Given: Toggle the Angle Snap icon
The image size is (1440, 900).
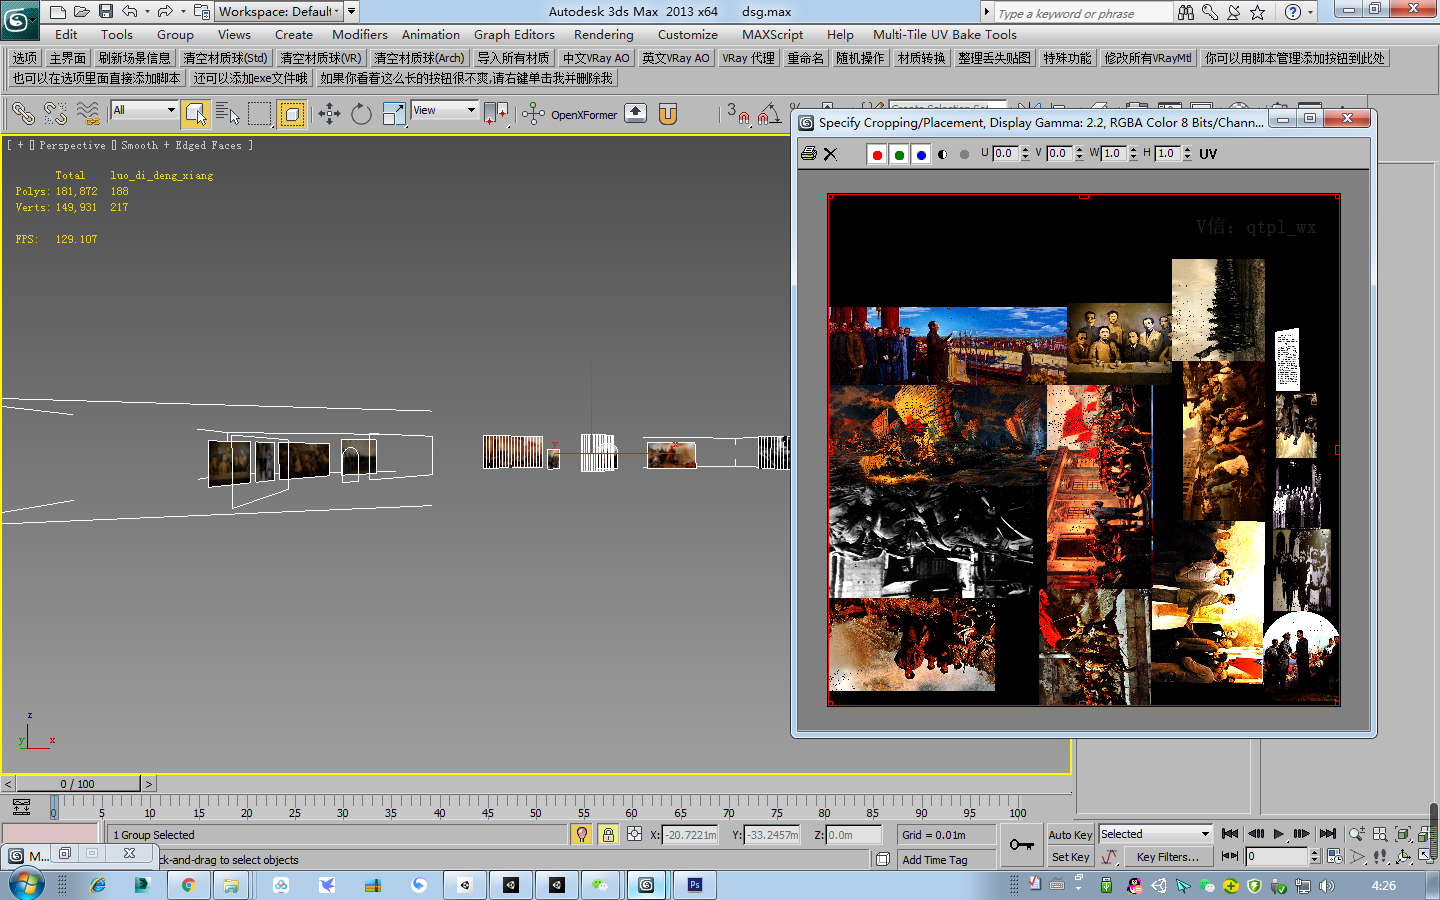Looking at the screenshot, I should click(769, 114).
